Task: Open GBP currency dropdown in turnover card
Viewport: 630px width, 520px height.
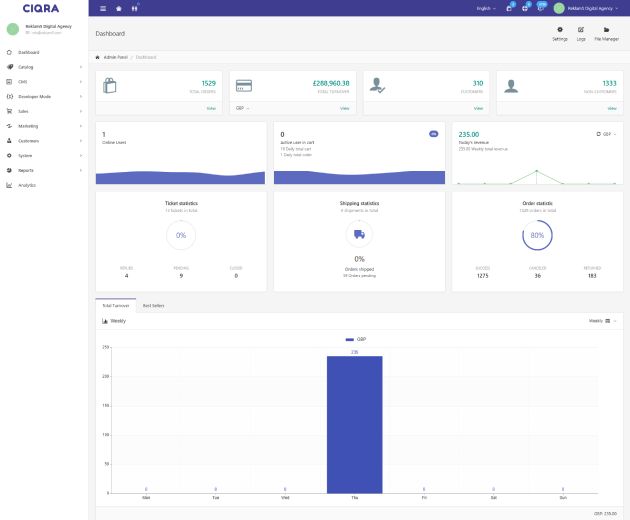Action: click(x=242, y=107)
